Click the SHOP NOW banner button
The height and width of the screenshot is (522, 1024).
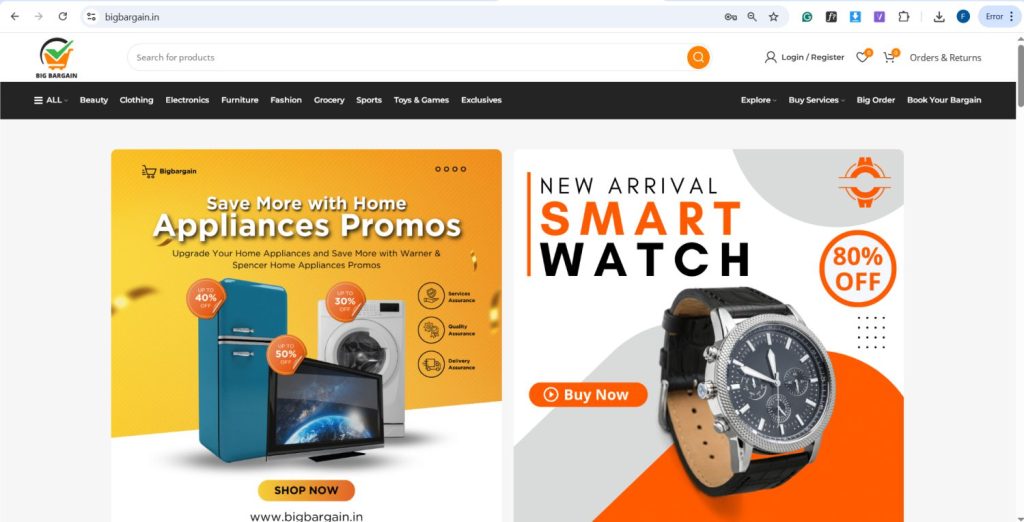pyautogui.click(x=306, y=490)
